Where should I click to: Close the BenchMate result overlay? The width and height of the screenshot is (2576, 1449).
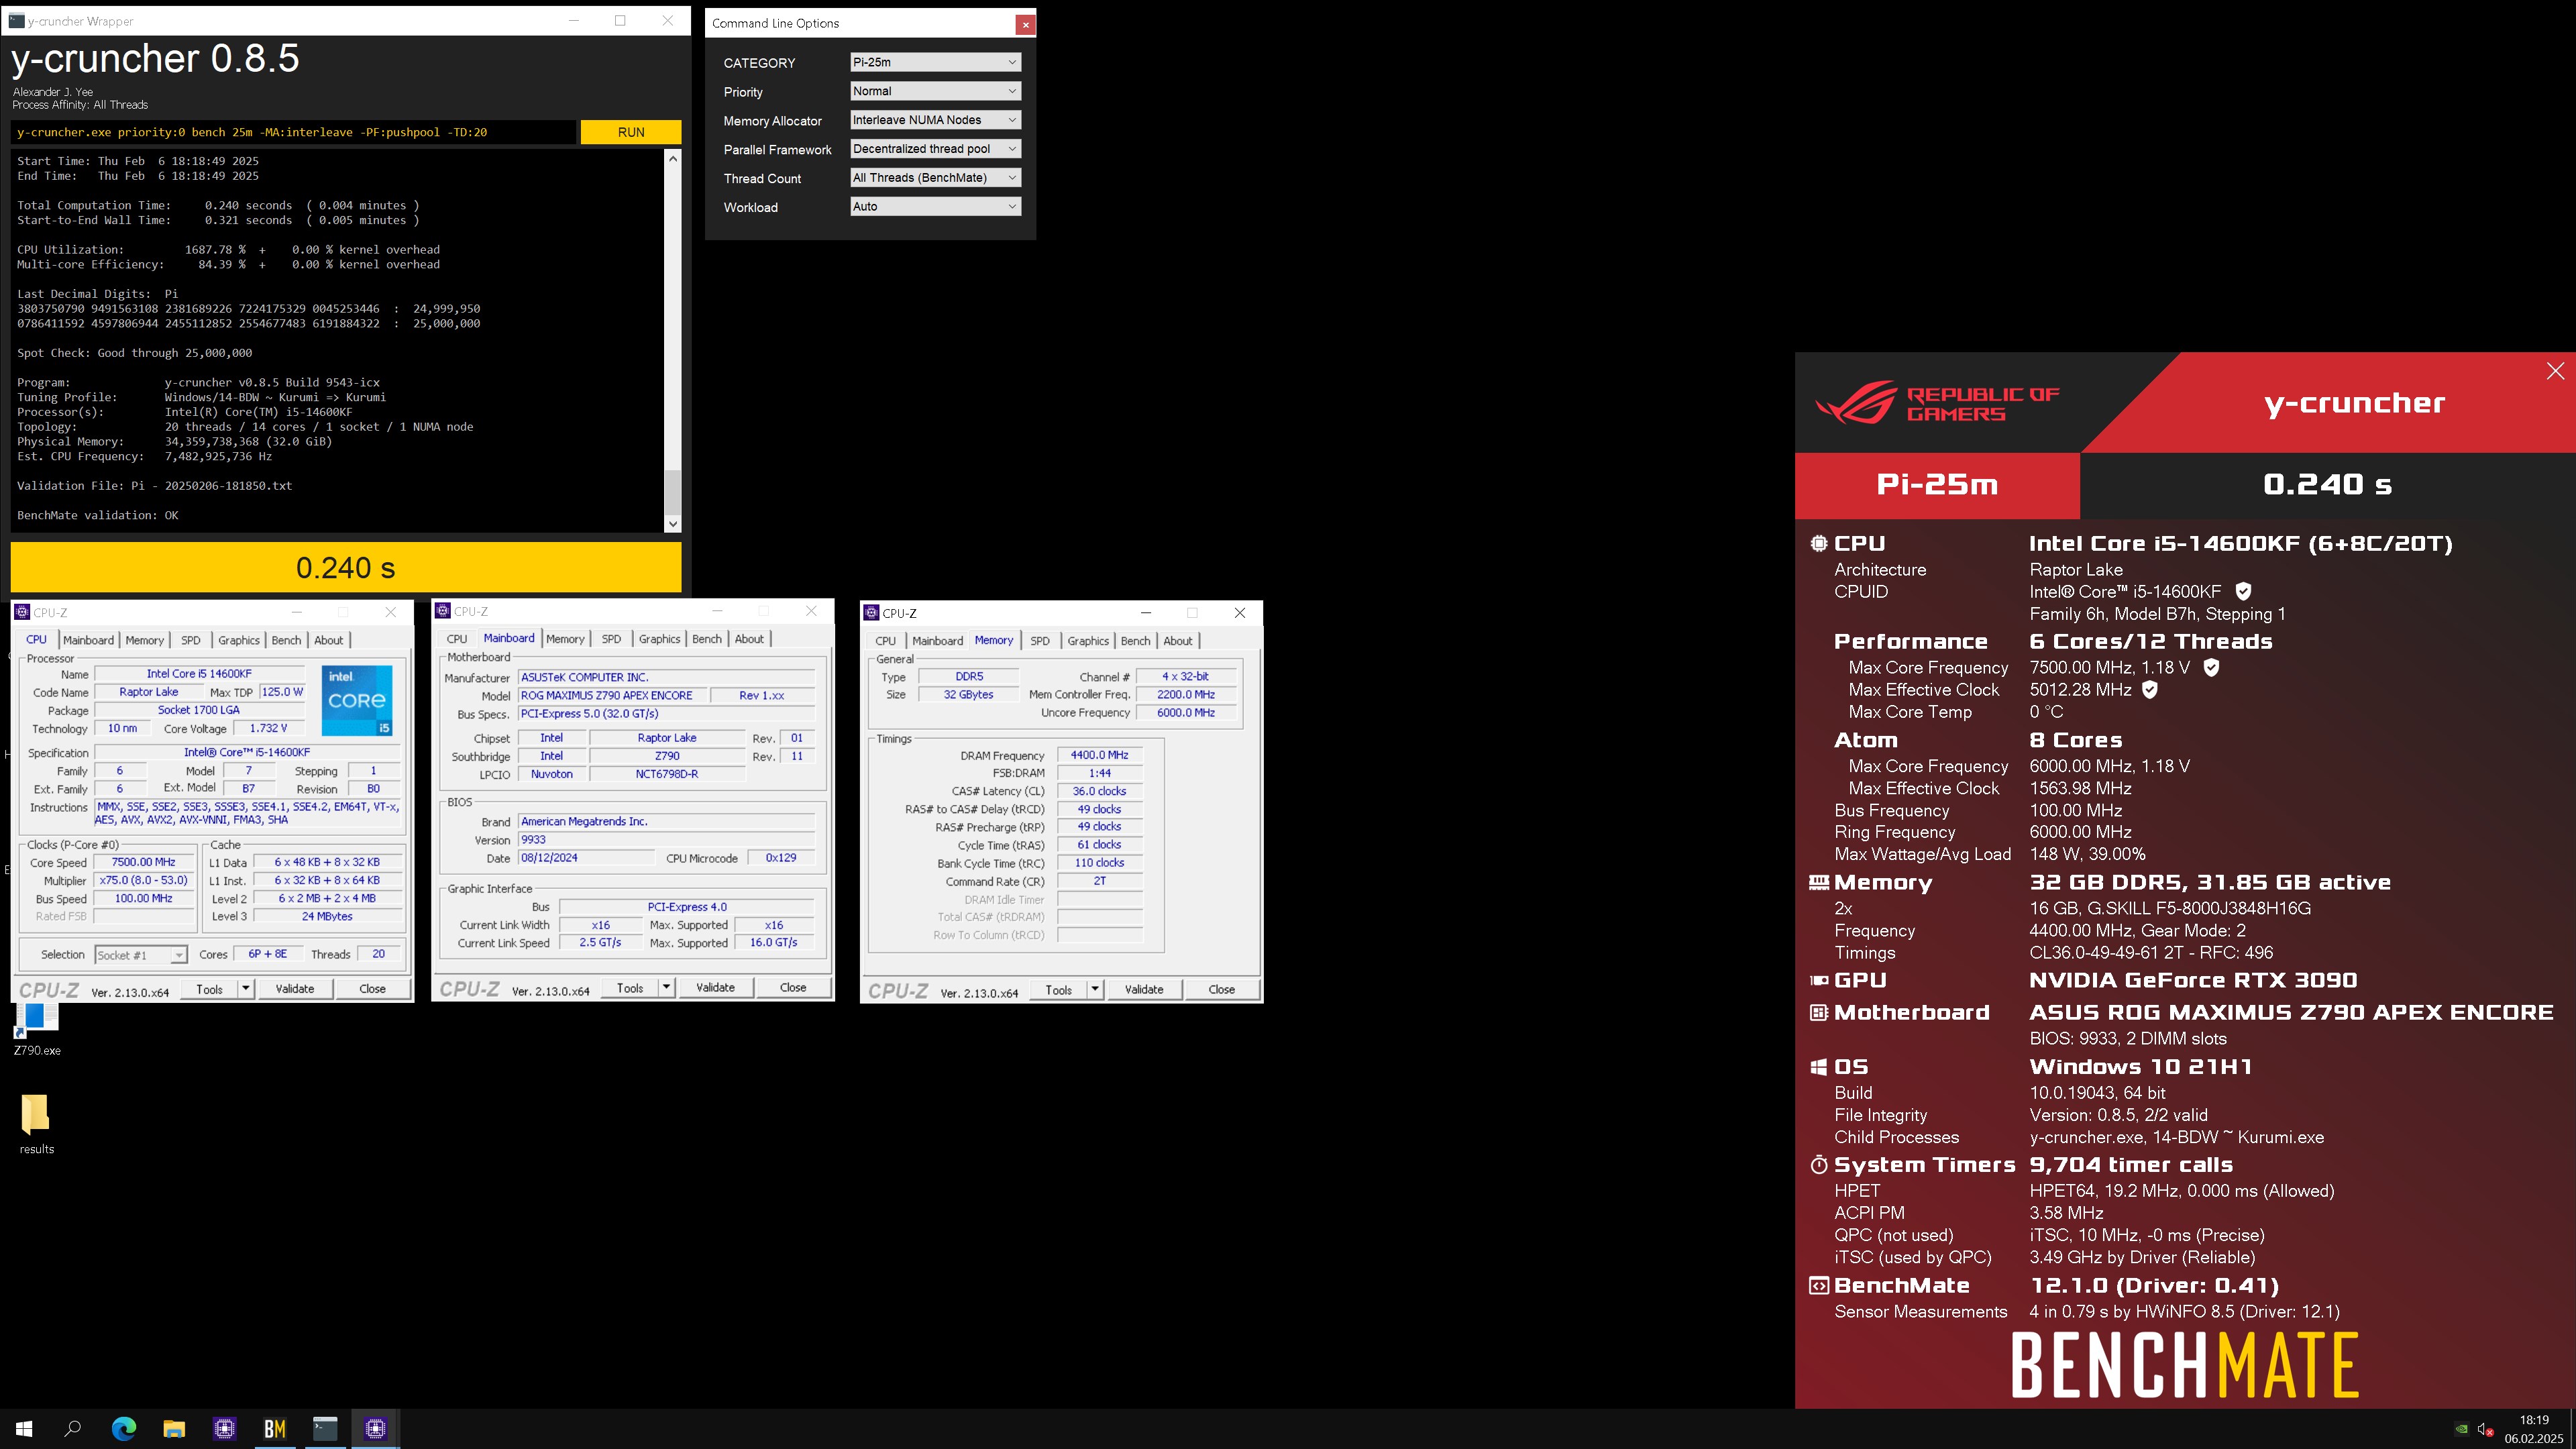(x=2555, y=371)
